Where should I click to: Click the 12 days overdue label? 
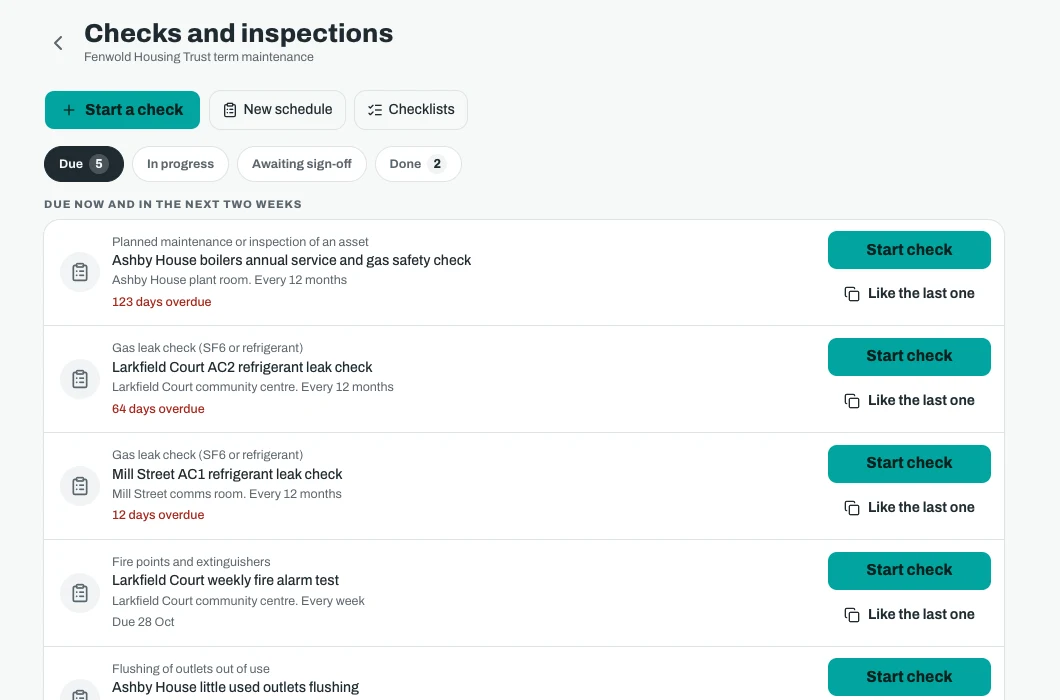pyautogui.click(x=158, y=515)
